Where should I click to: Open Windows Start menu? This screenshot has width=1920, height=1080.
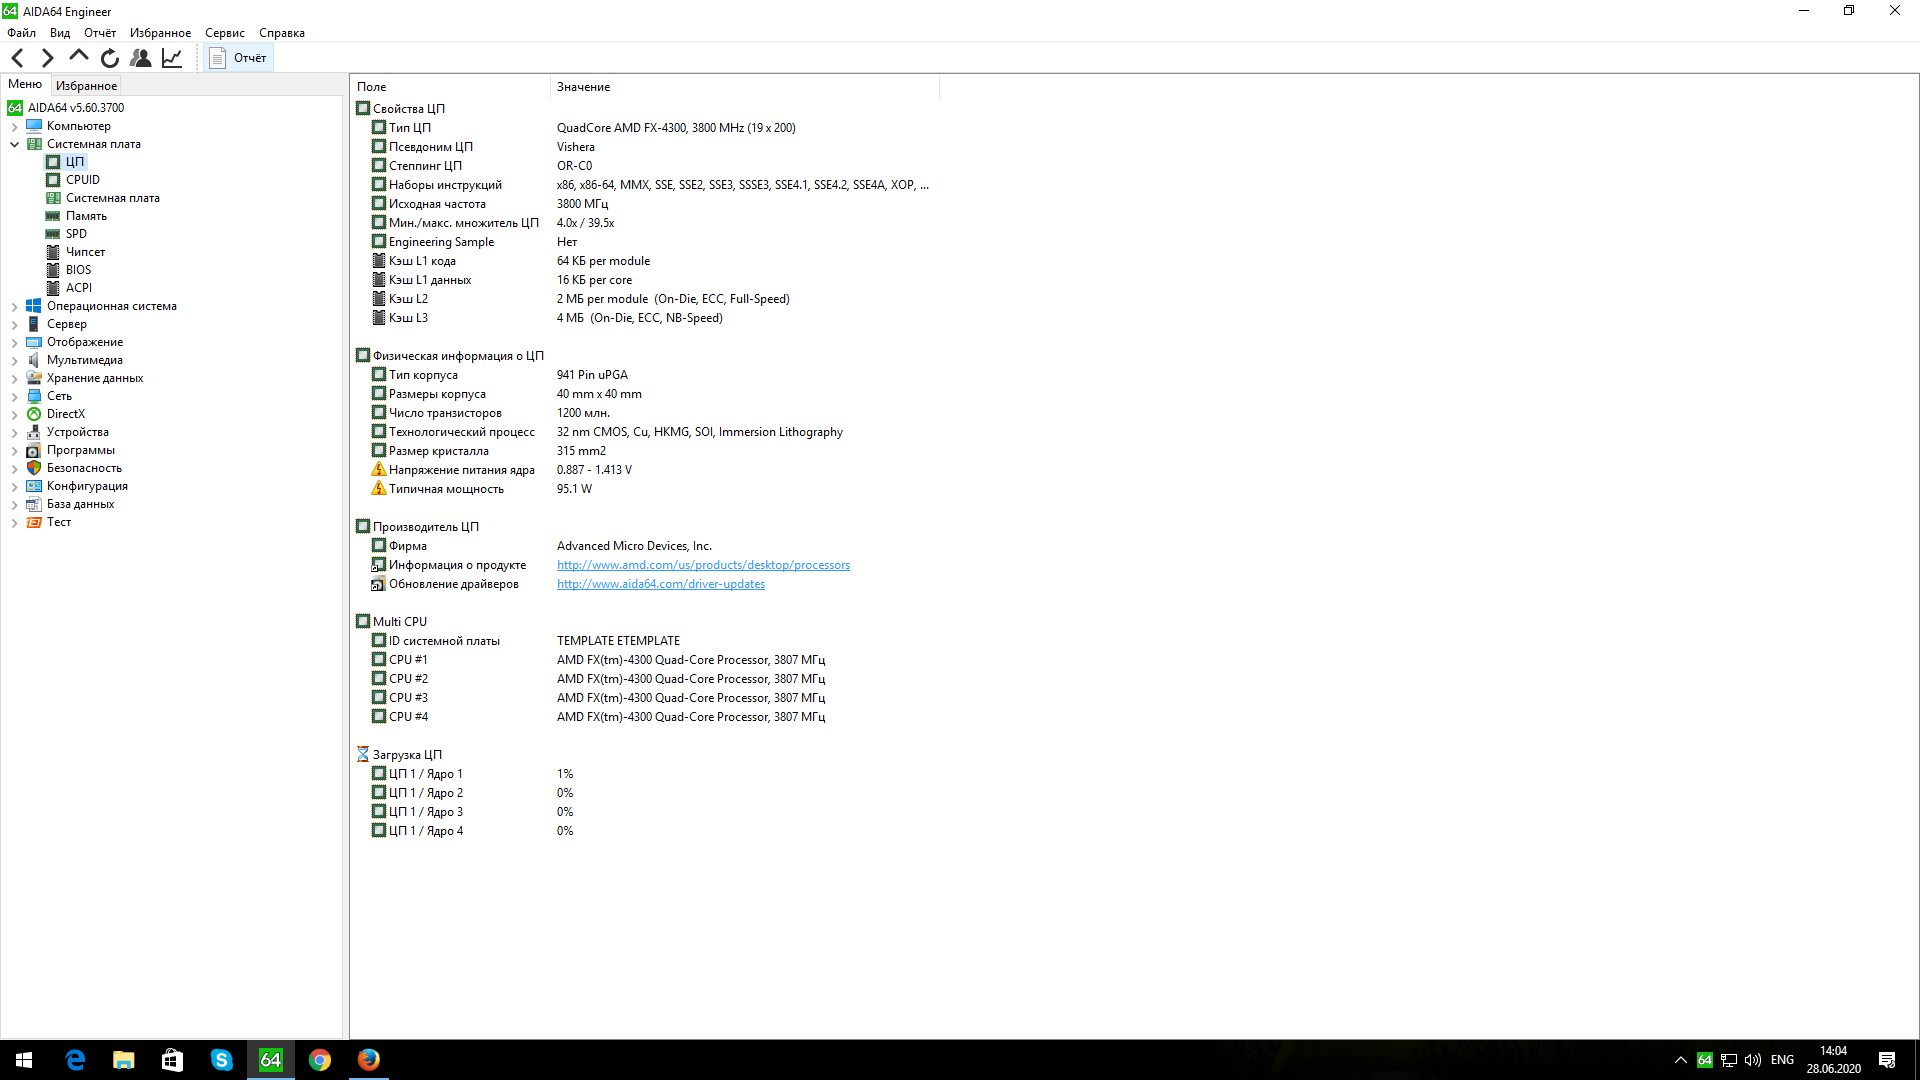[24, 1060]
